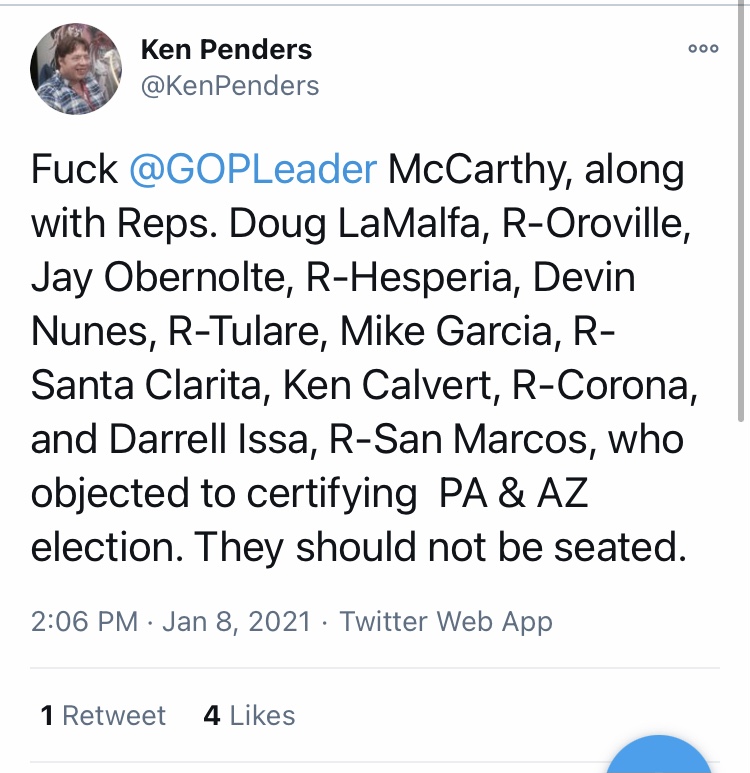The width and height of the screenshot is (750, 773).
Task: Click the number 1 in the retweet count
Action: (47, 715)
